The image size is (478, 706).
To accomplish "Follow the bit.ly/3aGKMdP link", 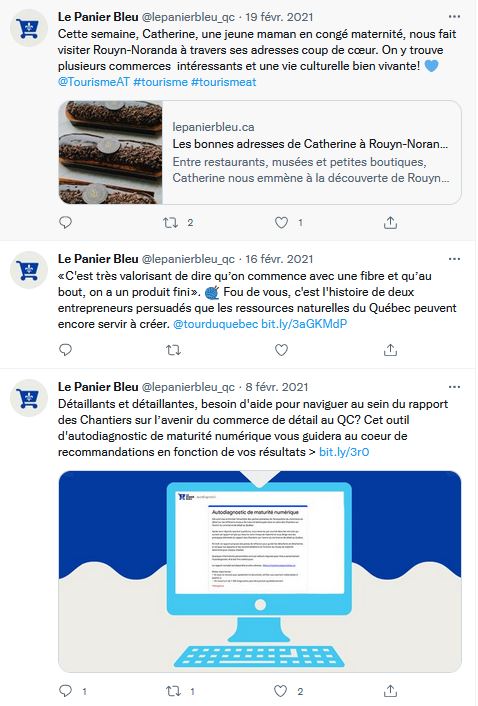I will click(x=304, y=324).
